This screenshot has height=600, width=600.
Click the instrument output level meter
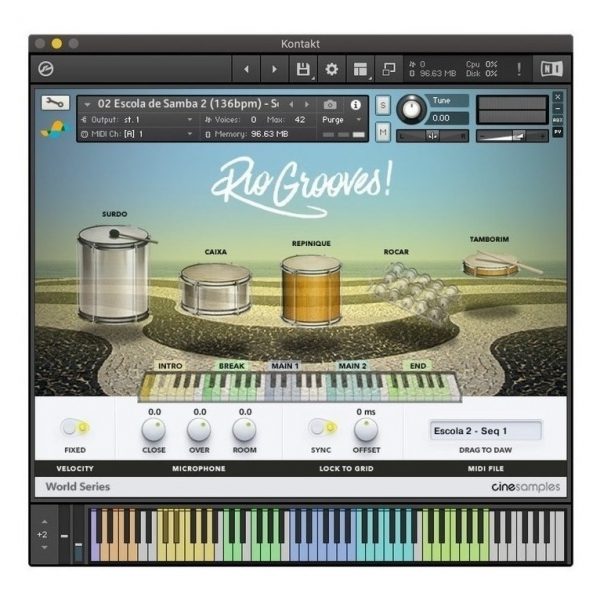(512, 110)
